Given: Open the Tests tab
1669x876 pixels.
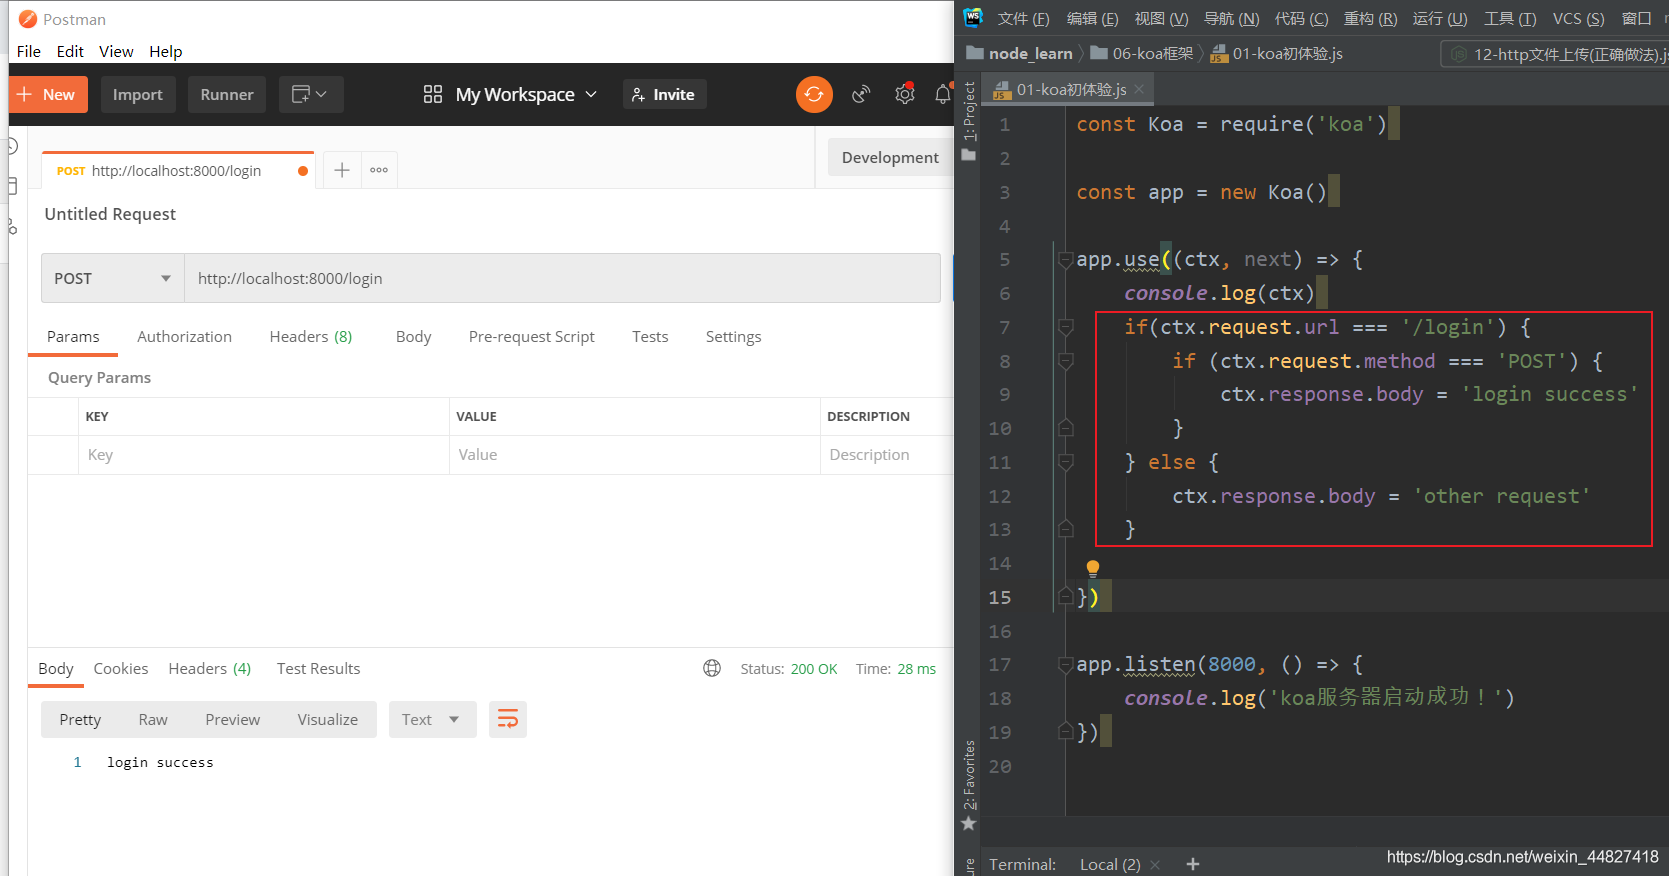Looking at the screenshot, I should coord(650,337).
